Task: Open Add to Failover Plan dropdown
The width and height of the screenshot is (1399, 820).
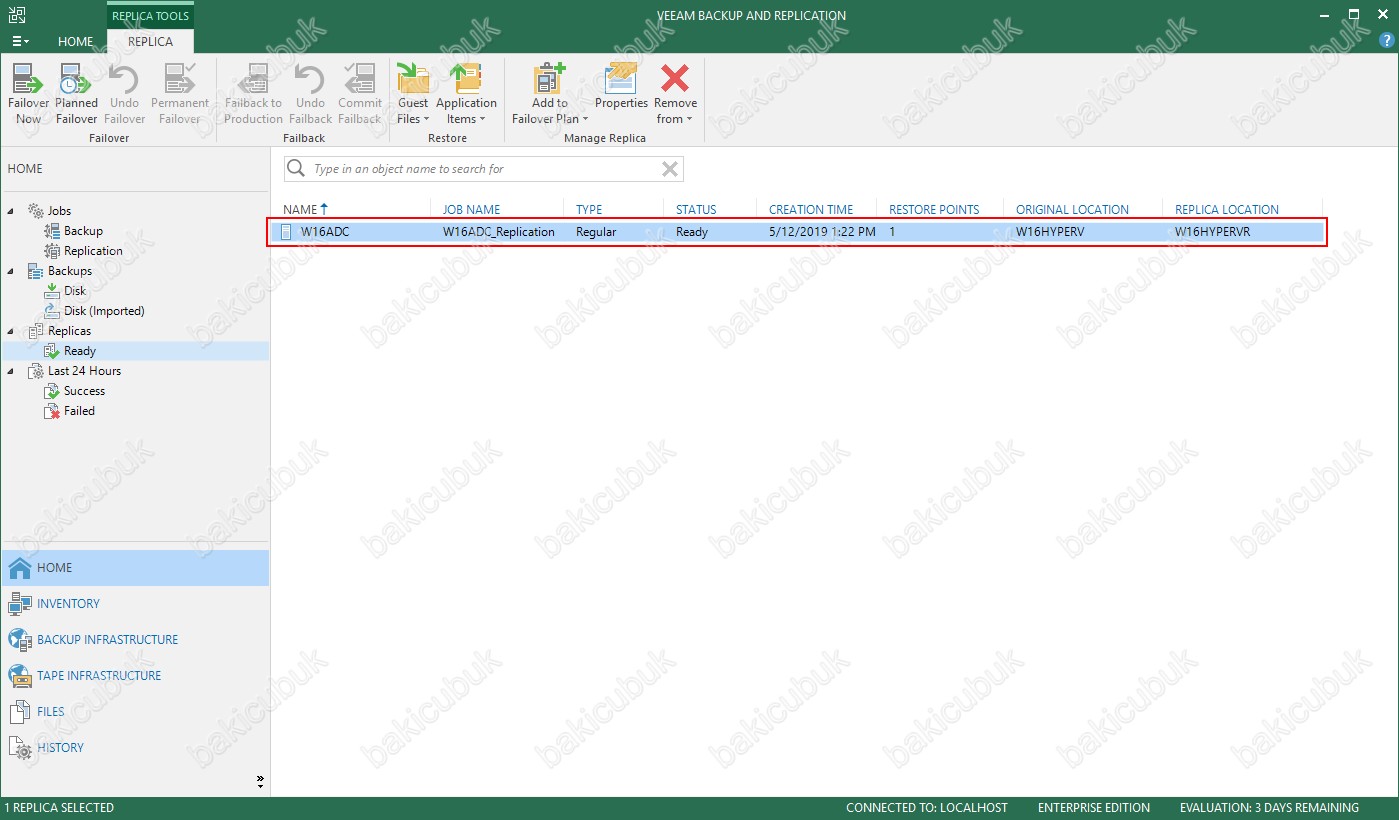Action: (x=549, y=94)
